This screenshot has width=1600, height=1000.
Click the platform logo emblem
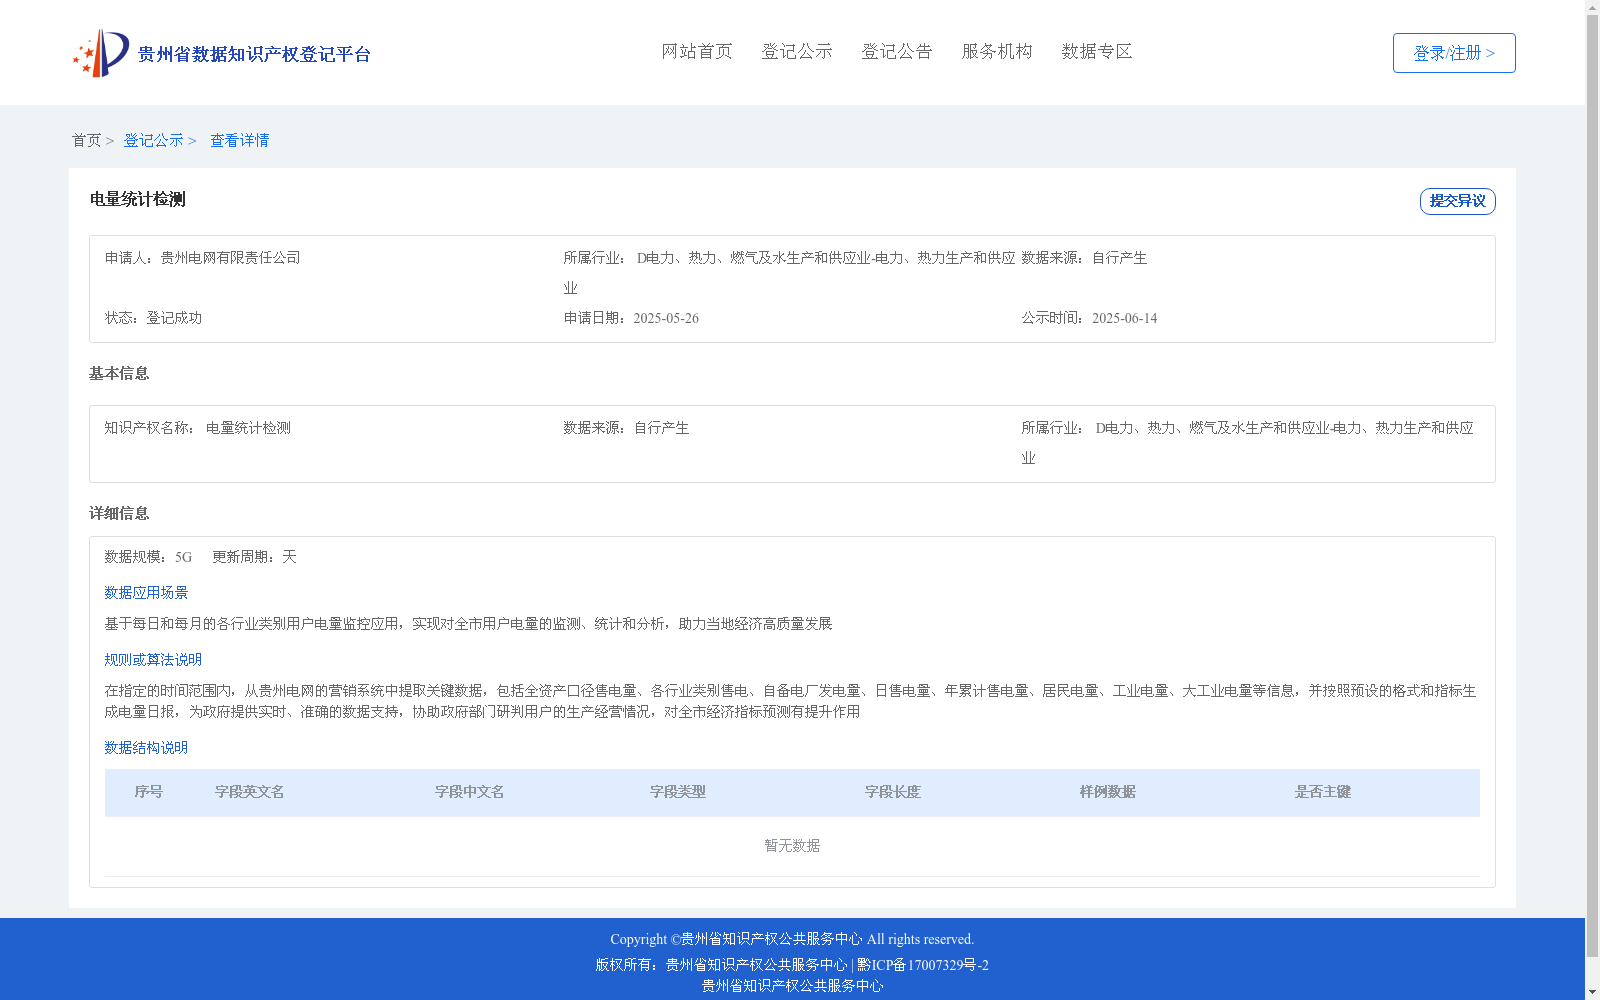point(101,53)
